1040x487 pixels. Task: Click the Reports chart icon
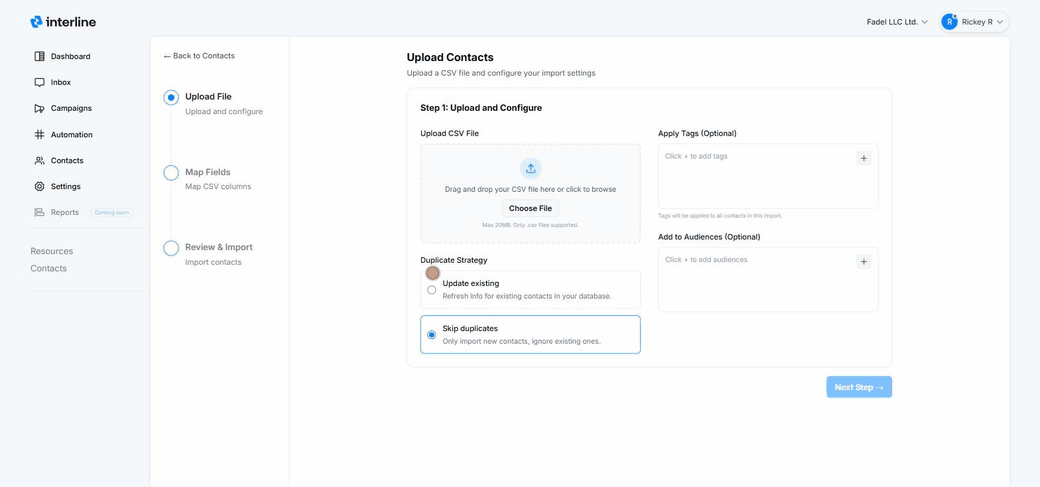point(39,212)
